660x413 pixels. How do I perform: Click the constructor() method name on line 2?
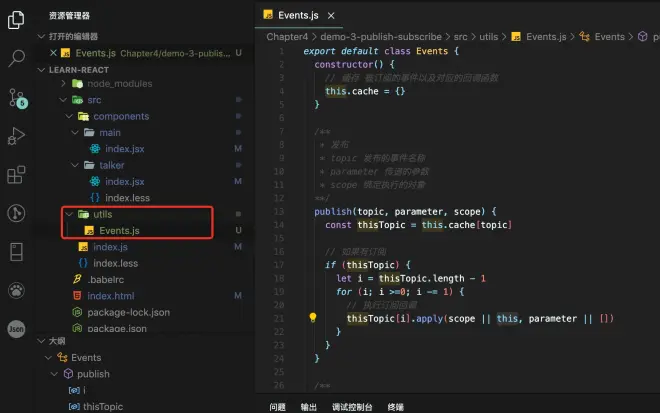click(344, 64)
